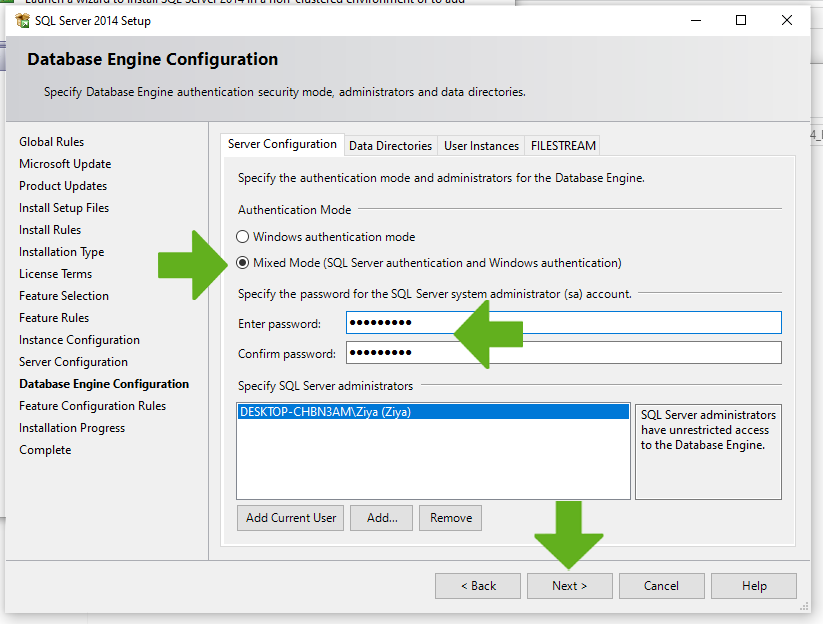
Task: Click the Add... button
Action: click(382, 518)
